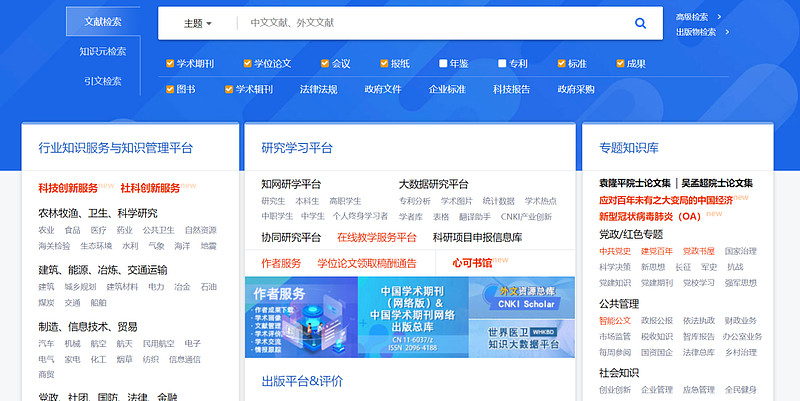Open 政府文件 database link
This screenshot has width=800, height=401.
[x=383, y=89]
